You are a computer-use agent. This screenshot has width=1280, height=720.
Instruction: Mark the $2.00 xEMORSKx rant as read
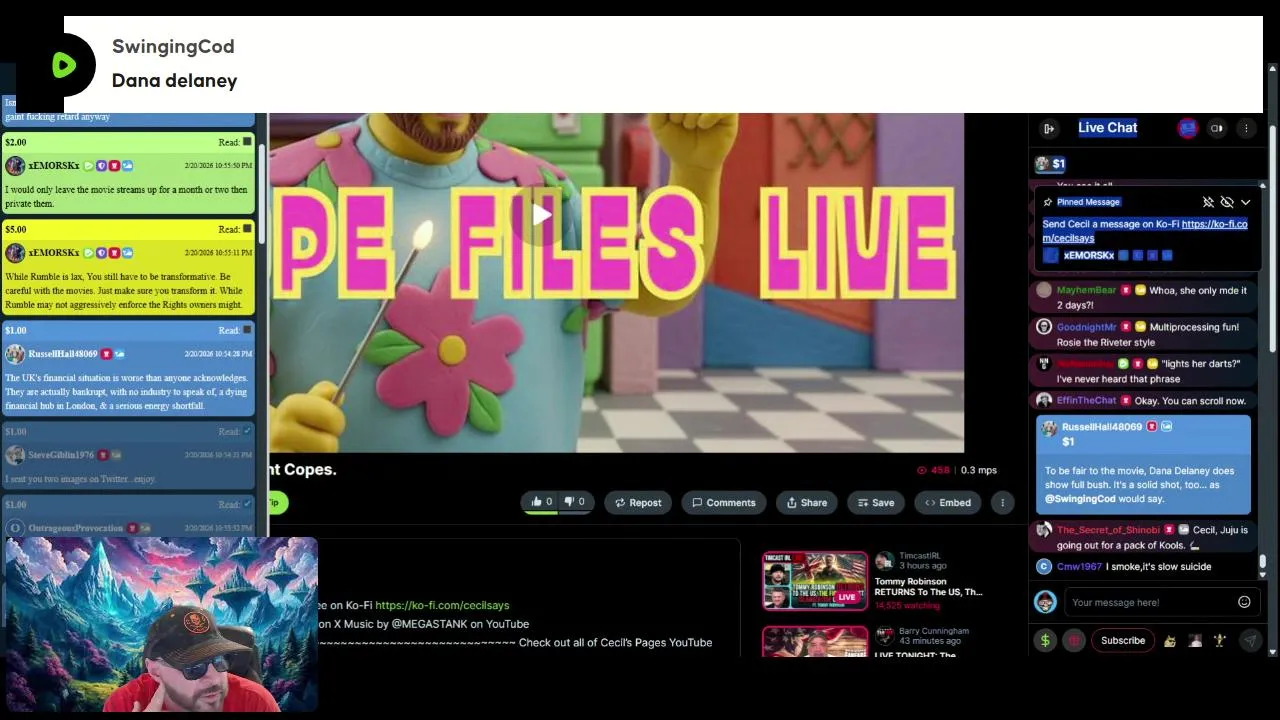(247, 142)
